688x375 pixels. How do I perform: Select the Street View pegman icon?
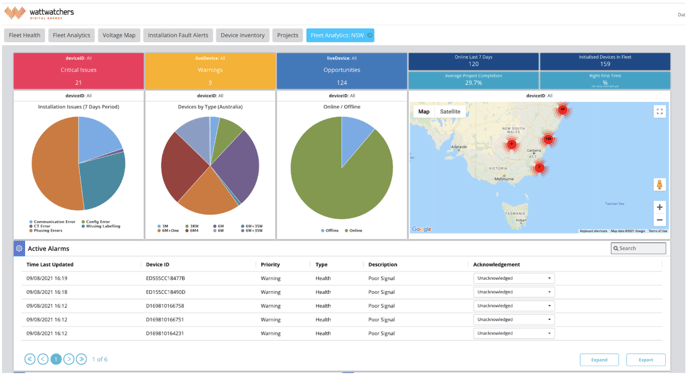point(659,185)
